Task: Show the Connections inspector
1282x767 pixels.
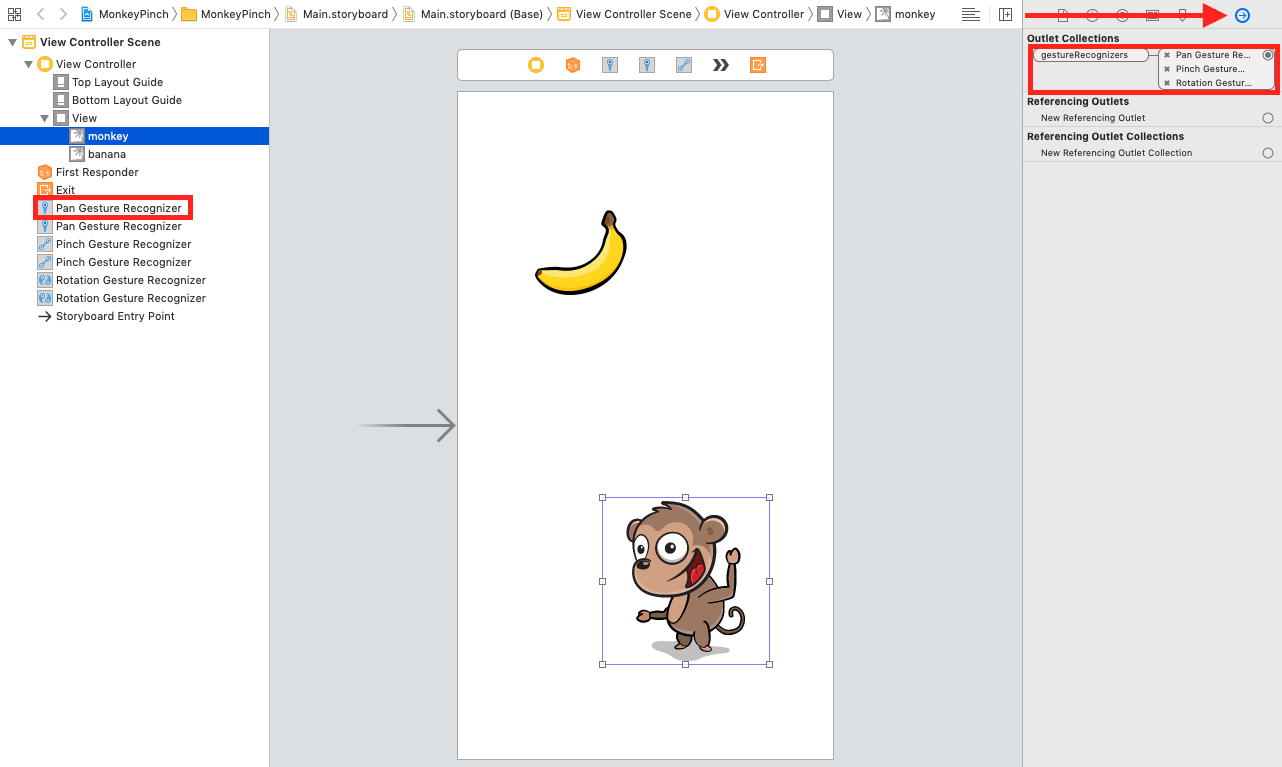Action: [x=1242, y=15]
